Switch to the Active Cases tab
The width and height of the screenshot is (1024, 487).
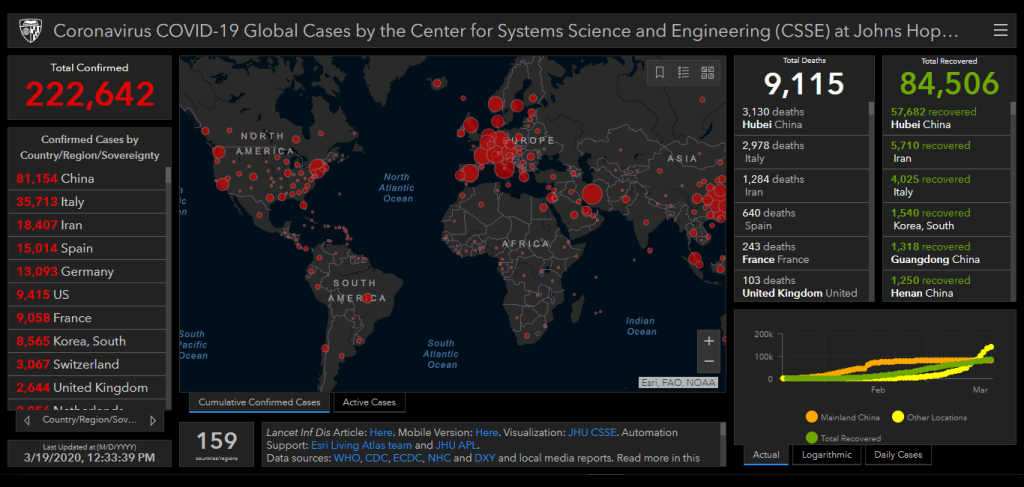point(369,403)
